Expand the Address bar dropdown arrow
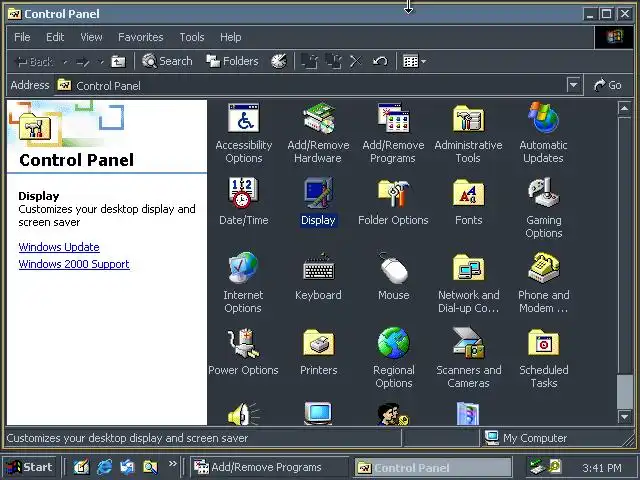Viewport: 640px width, 480px height. tap(573, 85)
